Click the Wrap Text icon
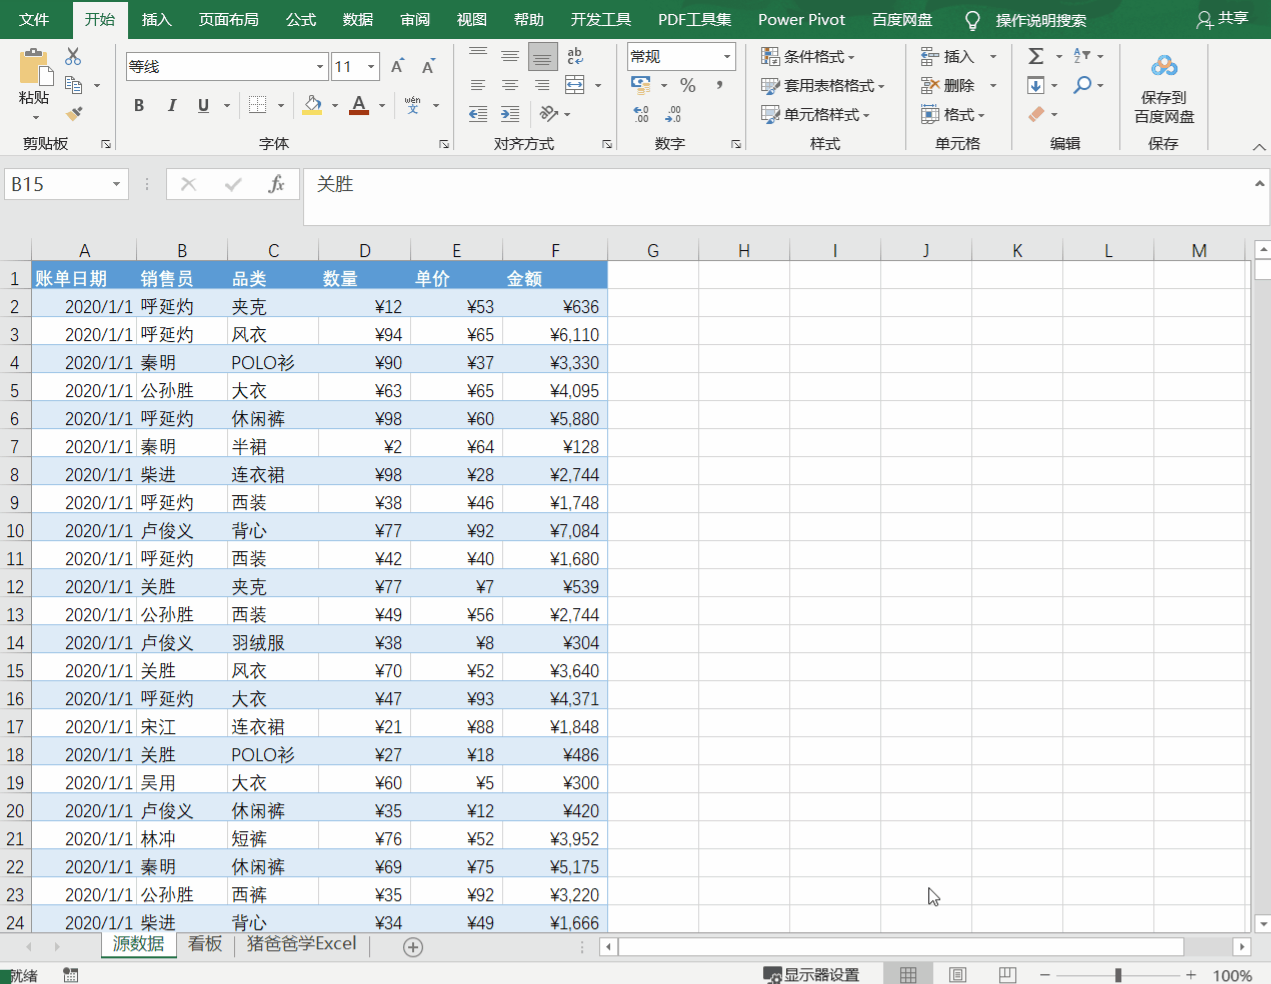The height and width of the screenshot is (984, 1271). [x=575, y=57]
